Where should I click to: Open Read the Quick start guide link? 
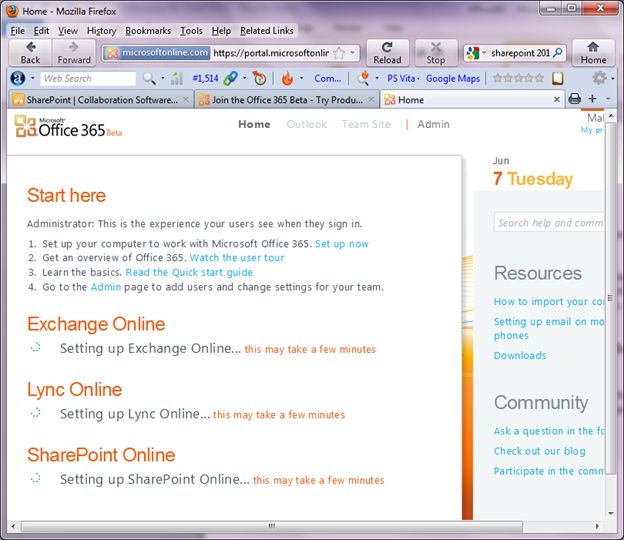tap(189, 272)
